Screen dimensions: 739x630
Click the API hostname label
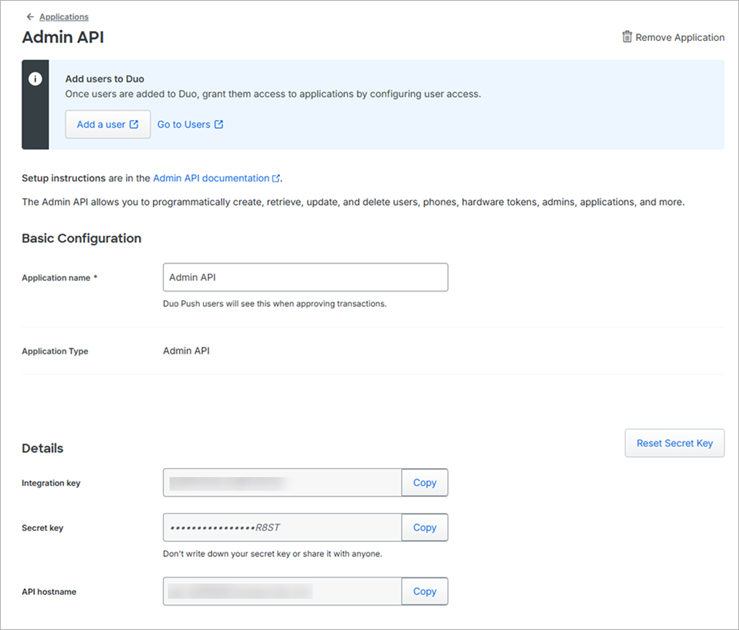[49, 592]
